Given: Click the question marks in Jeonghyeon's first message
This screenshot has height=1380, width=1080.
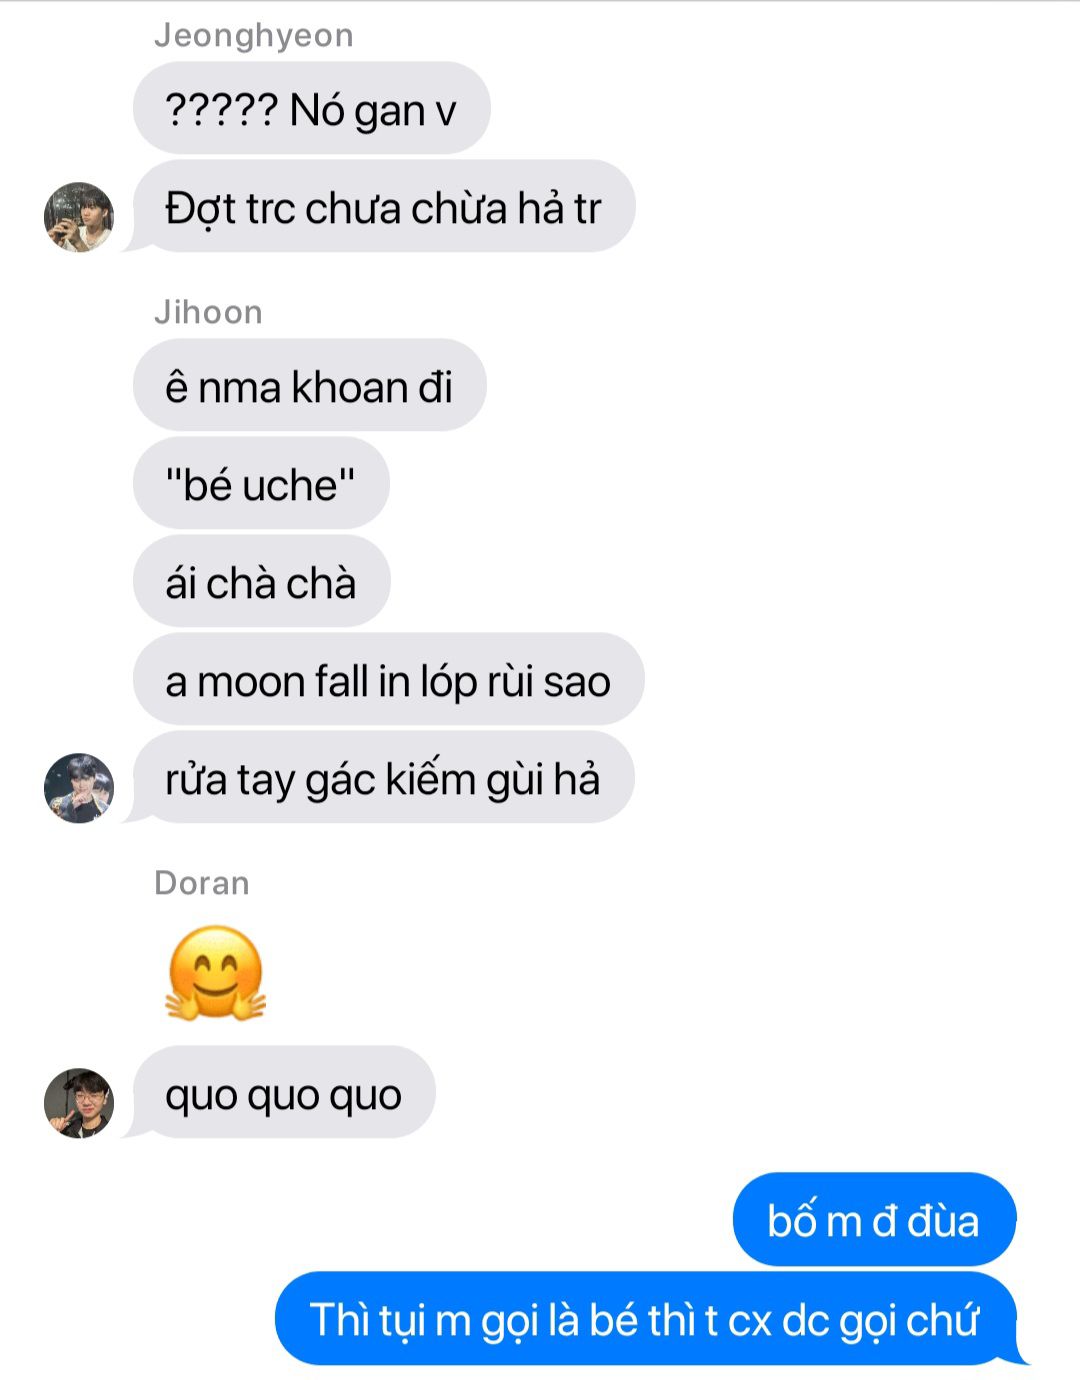Looking at the screenshot, I should pos(221,109).
